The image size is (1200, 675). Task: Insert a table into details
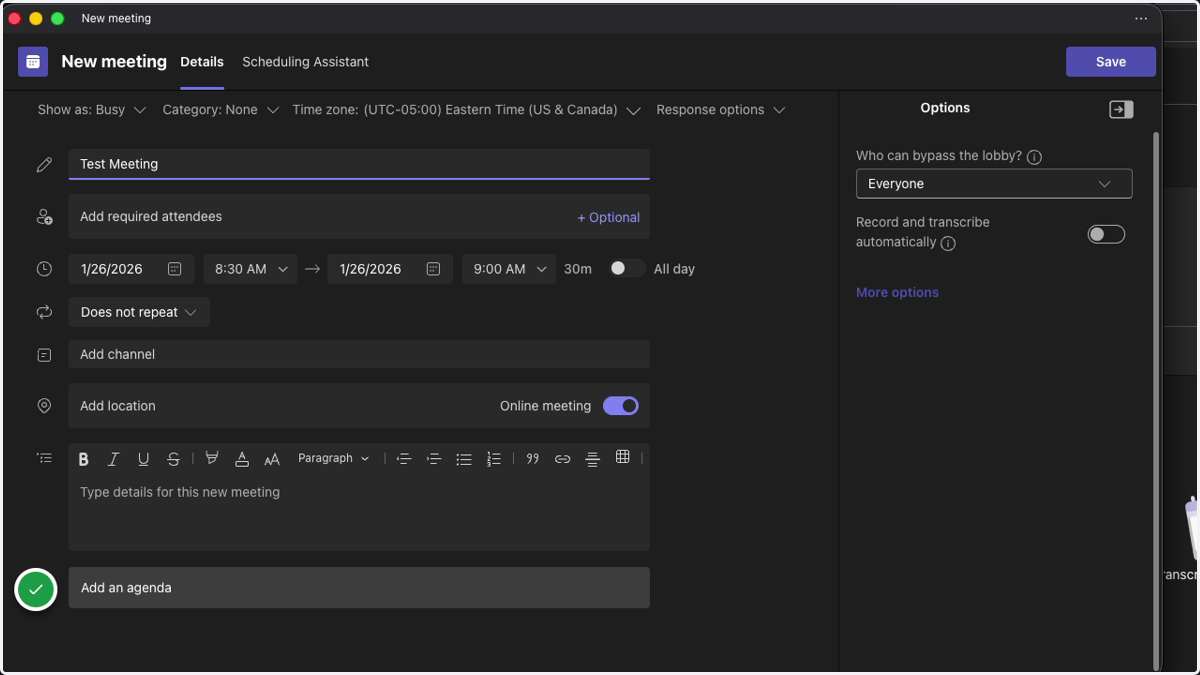(623, 457)
